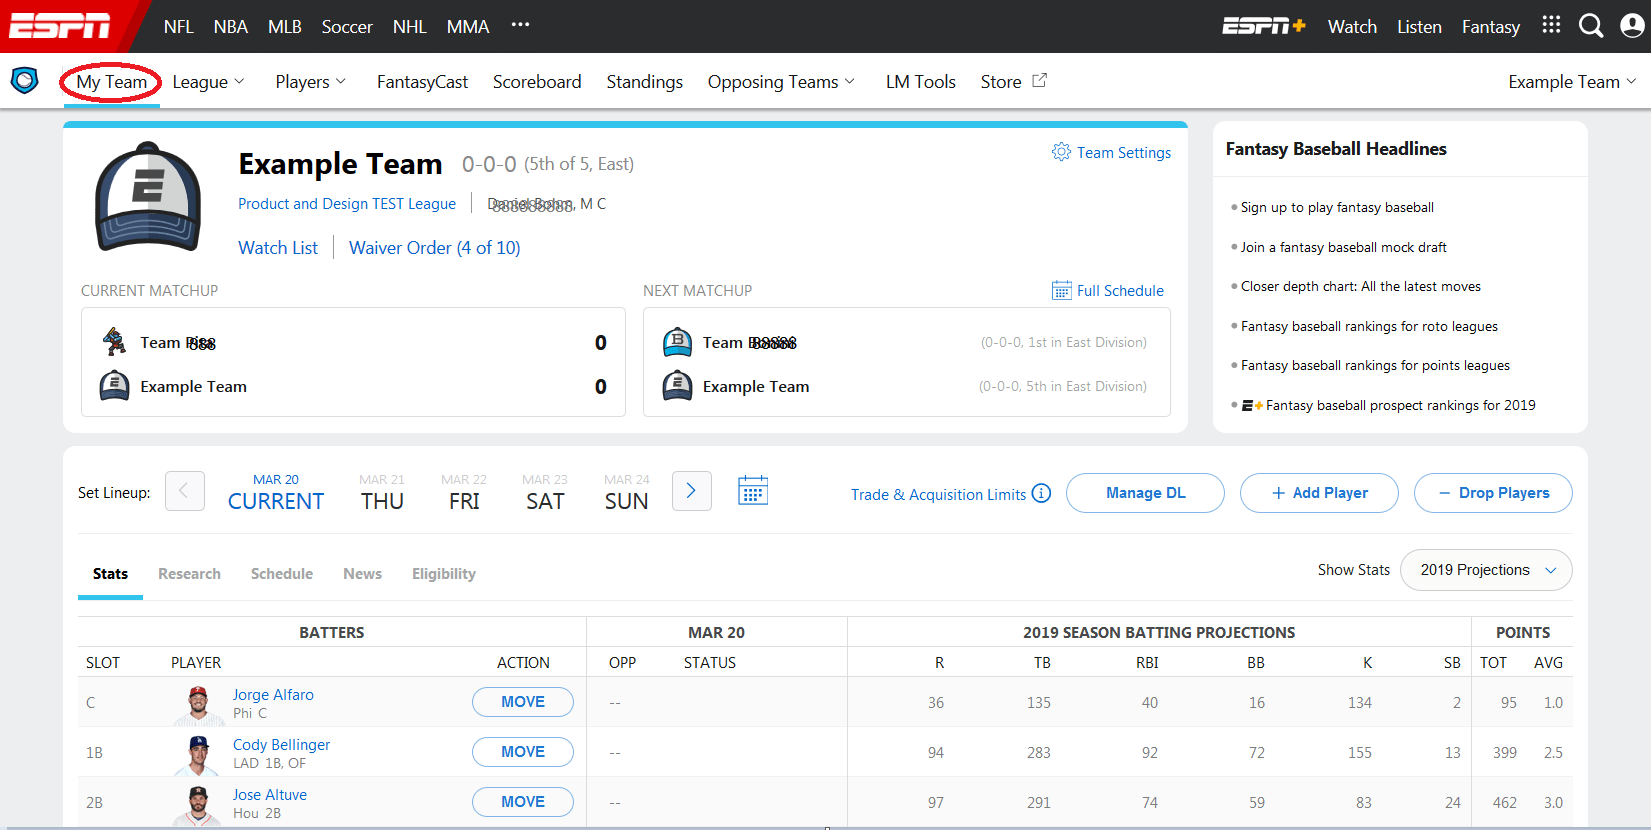
Task: Click the Manage DL button
Action: tap(1145, 493)
